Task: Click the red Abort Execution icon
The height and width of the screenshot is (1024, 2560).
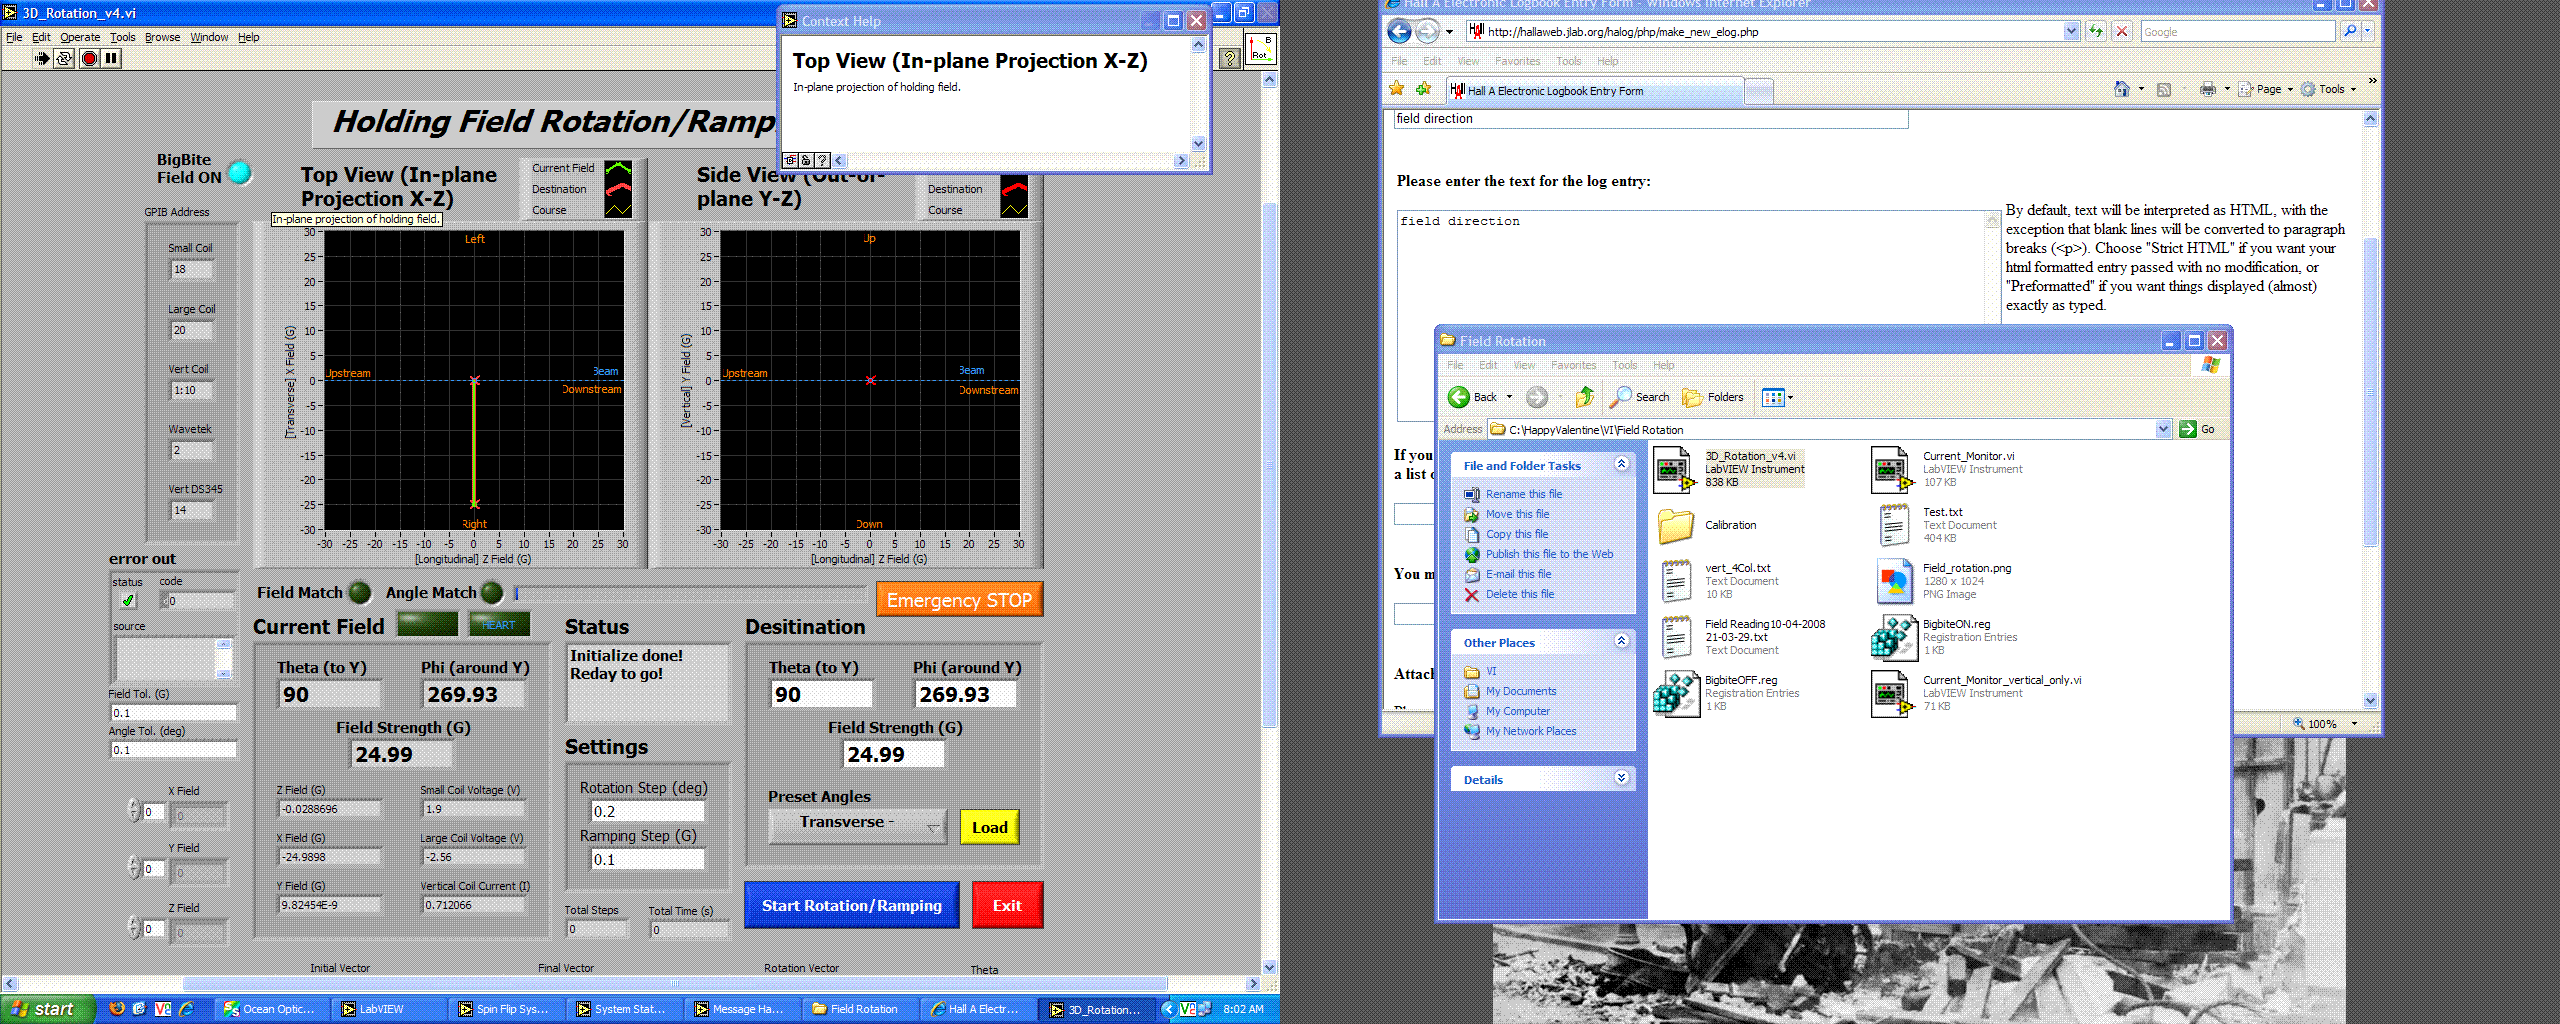Action: click(x=89, y=58)
